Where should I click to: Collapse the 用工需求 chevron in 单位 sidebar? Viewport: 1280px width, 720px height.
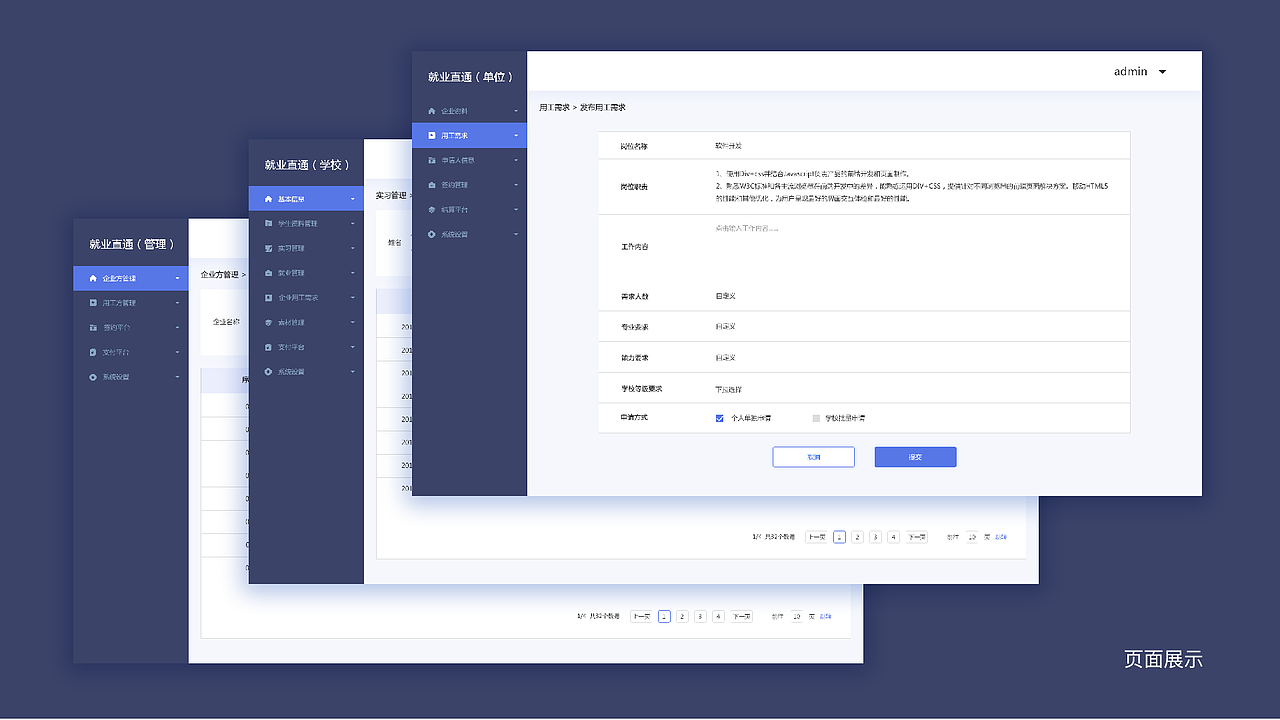click(516, 135)
